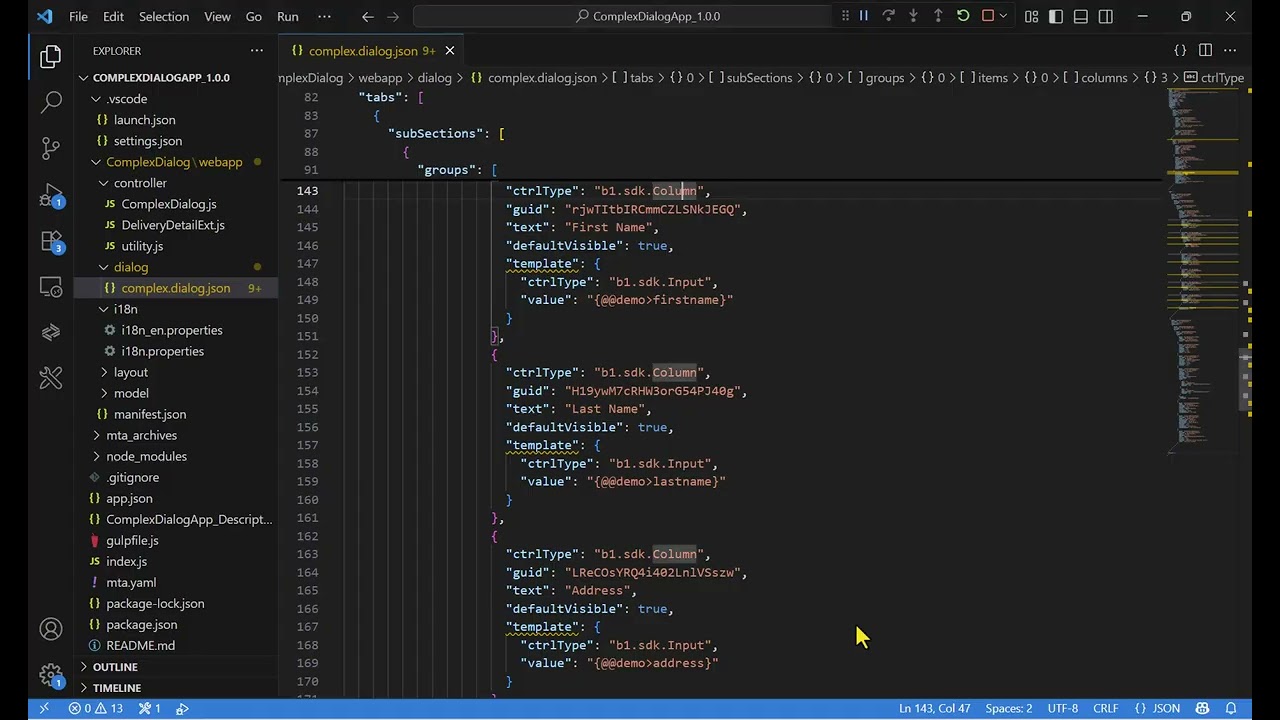Expand the TIMELINE section

(x=176, y=688)
